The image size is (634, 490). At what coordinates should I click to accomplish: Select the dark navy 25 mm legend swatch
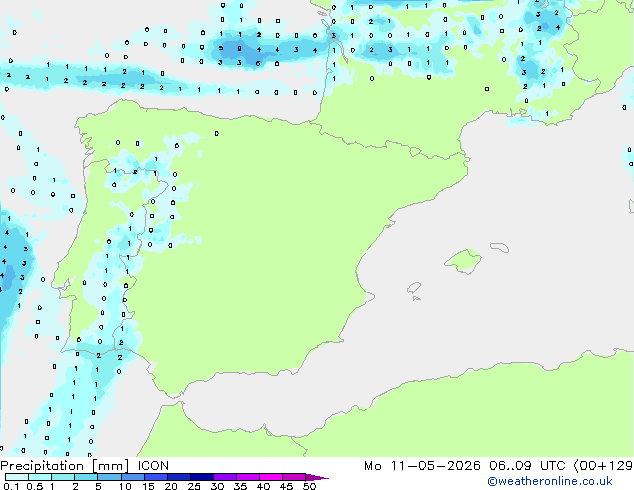pyautogui.click(x=202, y=477)
